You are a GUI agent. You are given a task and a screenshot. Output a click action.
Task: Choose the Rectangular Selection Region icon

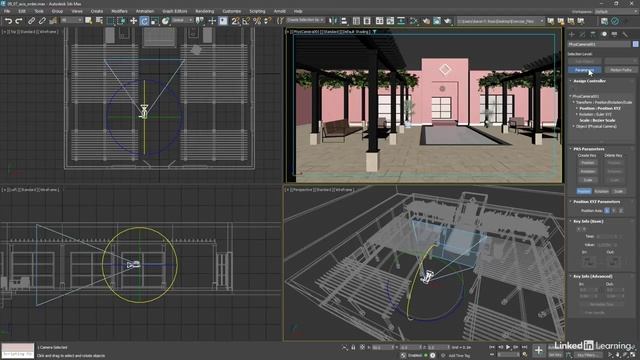click(x=111, y=21)
